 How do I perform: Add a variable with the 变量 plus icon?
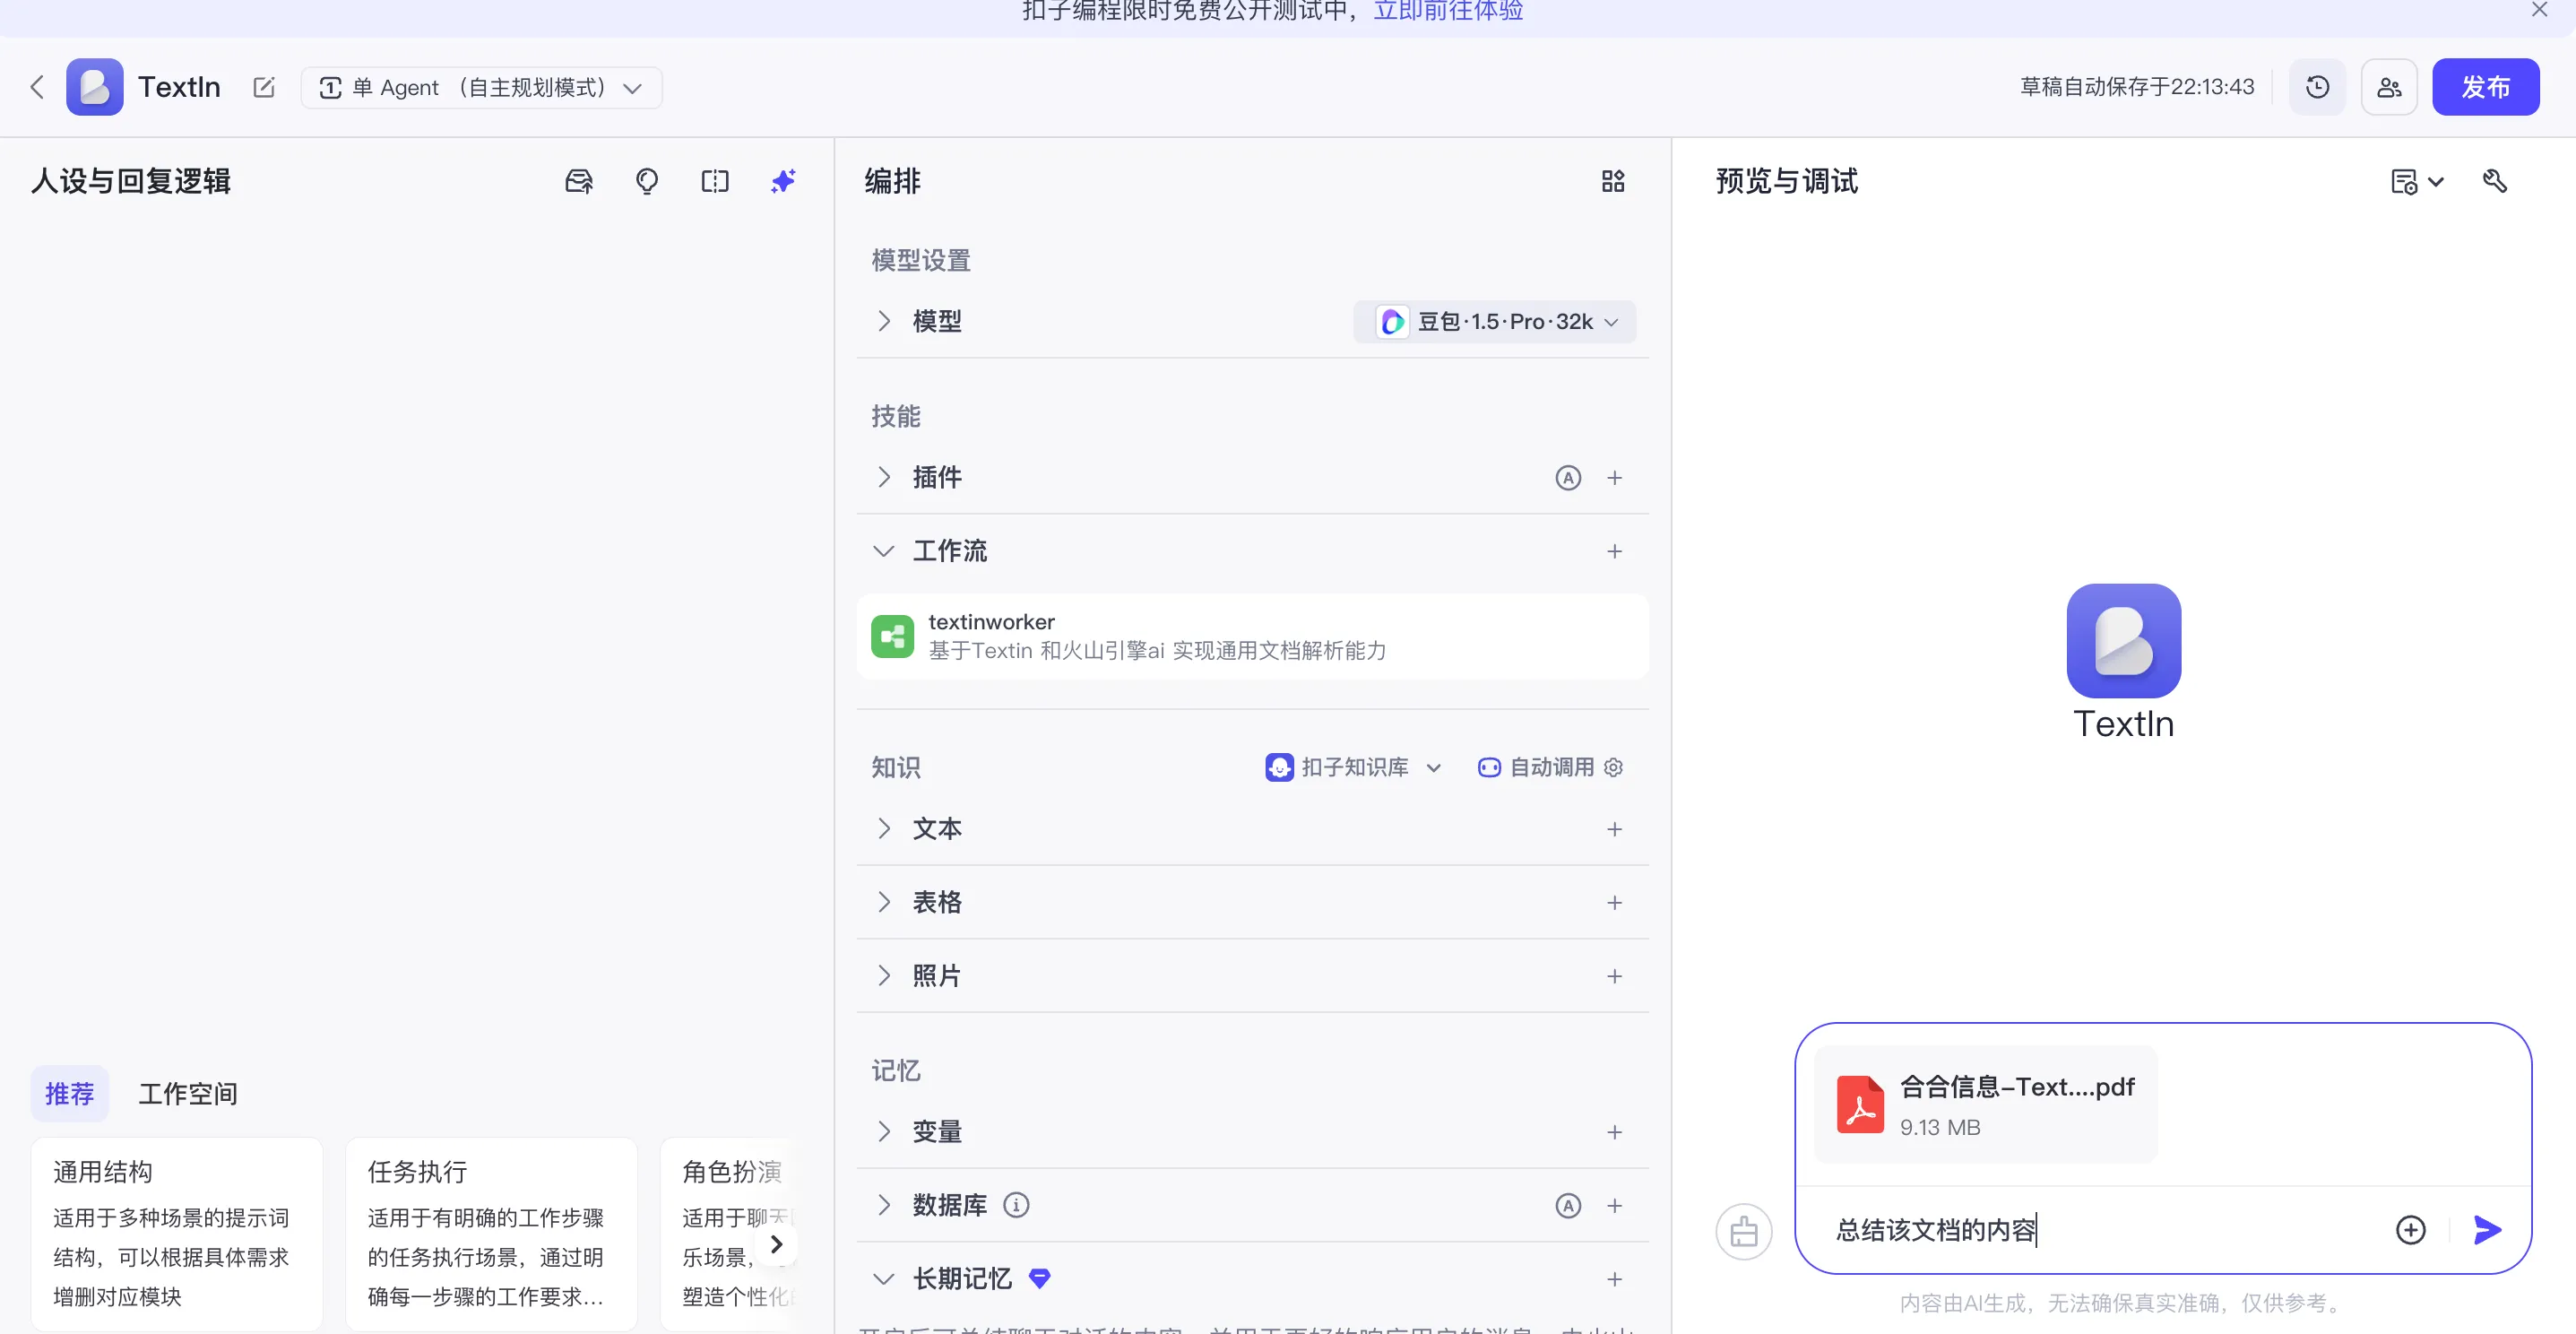1614,1132
